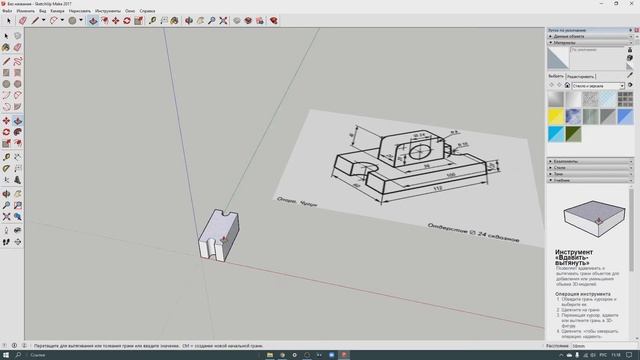
Task: Pick the 3D Text tool in the left palette
Action: [x=18, y=180]
